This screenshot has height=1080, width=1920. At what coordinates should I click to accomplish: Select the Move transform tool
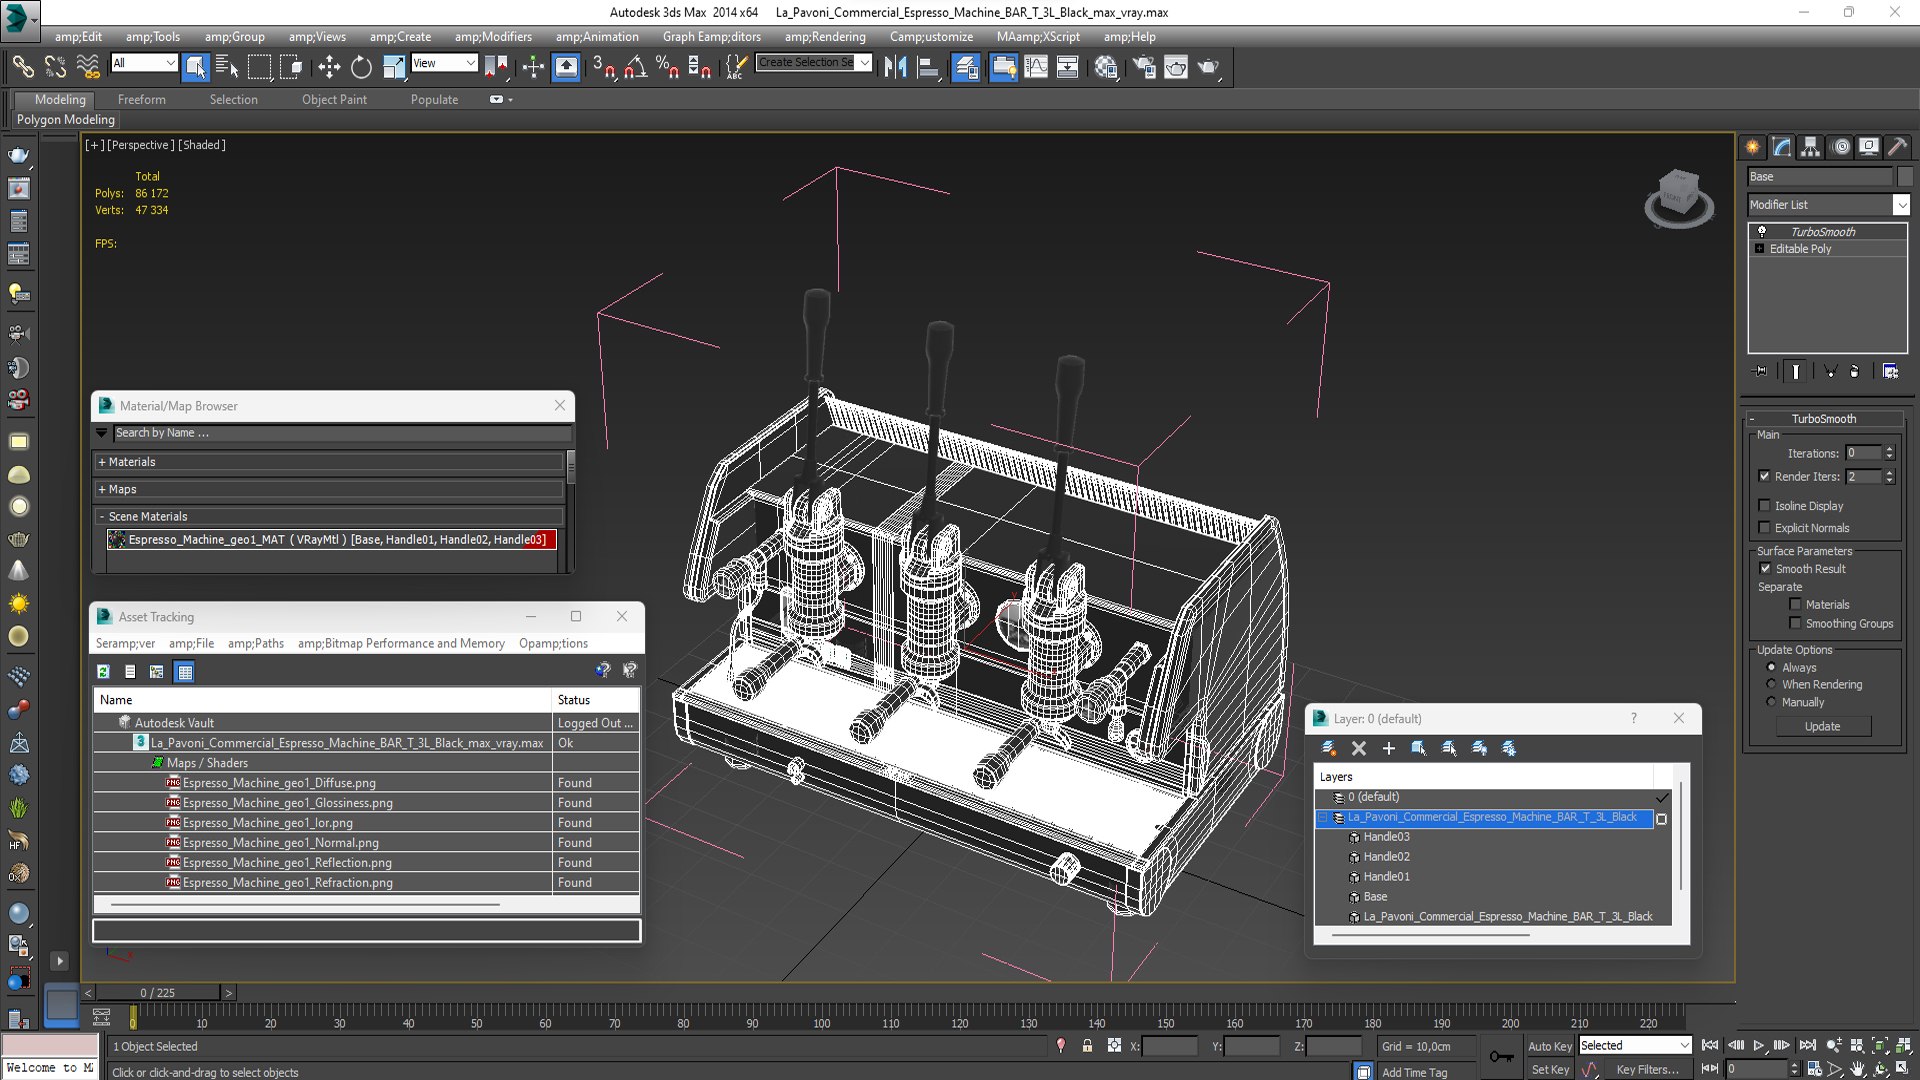tap(328, 67)
